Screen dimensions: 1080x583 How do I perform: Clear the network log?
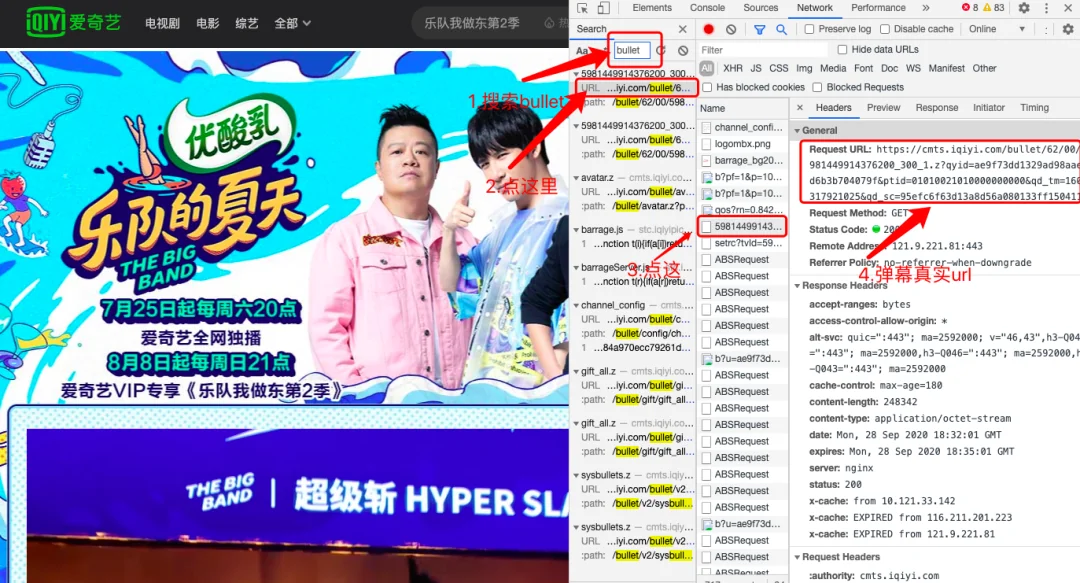click(731, 29)
